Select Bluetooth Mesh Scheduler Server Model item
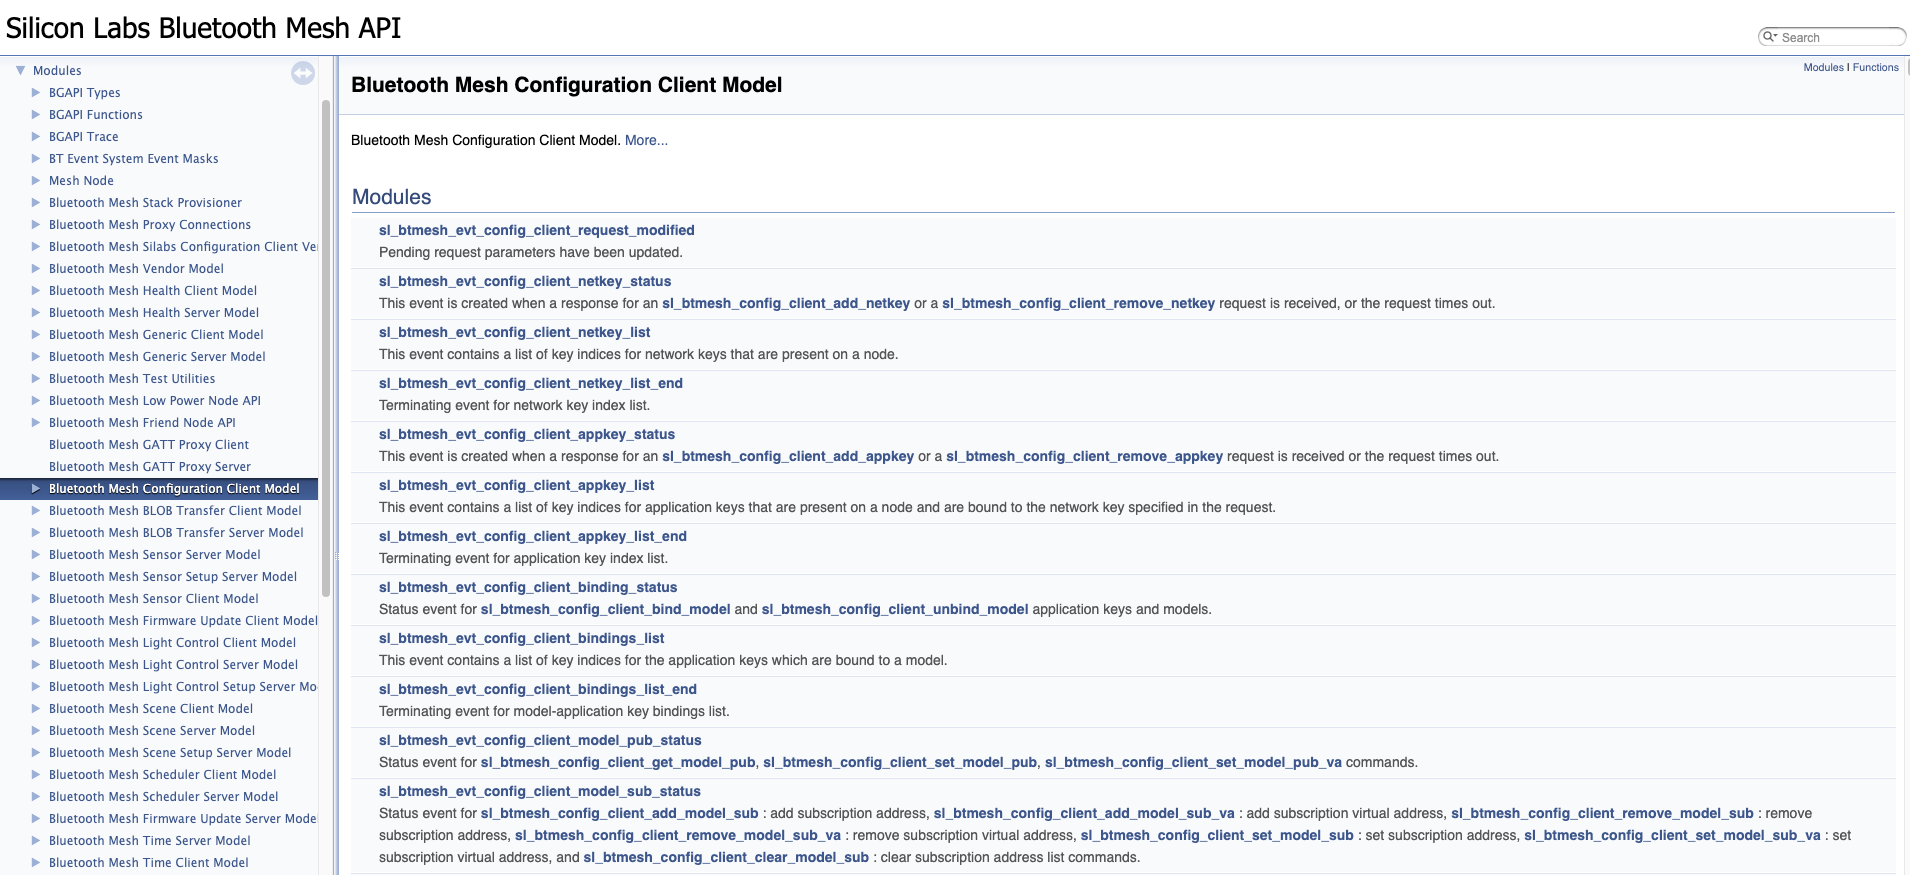Viewport: 1910px width, 875px height. point(164,796)
